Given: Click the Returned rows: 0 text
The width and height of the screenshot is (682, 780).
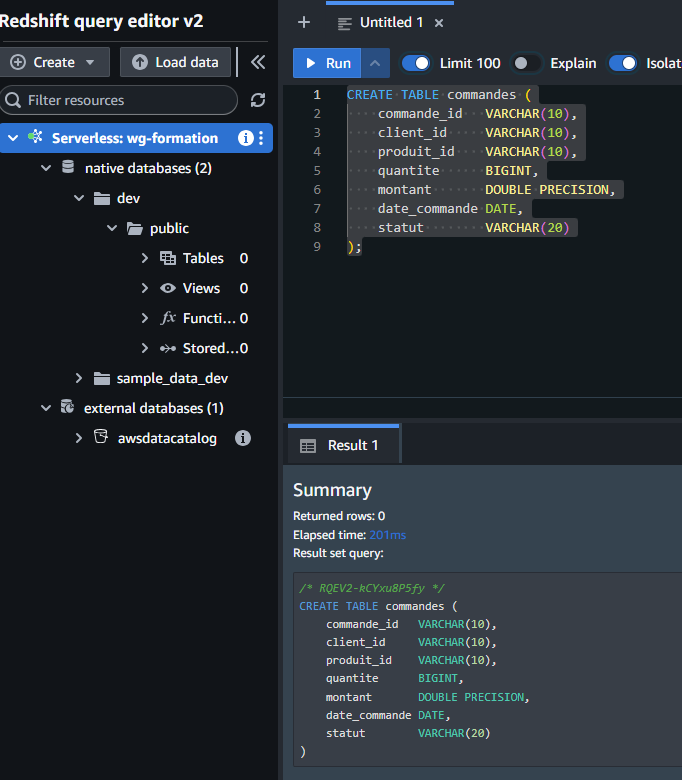Looking at the screenshot, I should click(x=339, y=516).
